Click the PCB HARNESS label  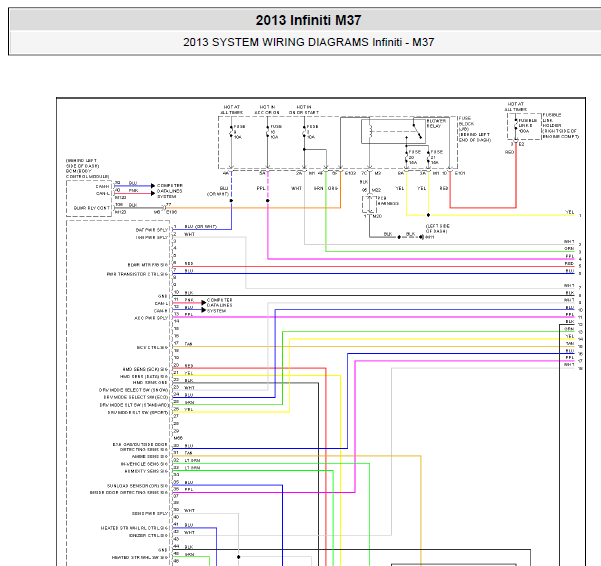(388, 201)
